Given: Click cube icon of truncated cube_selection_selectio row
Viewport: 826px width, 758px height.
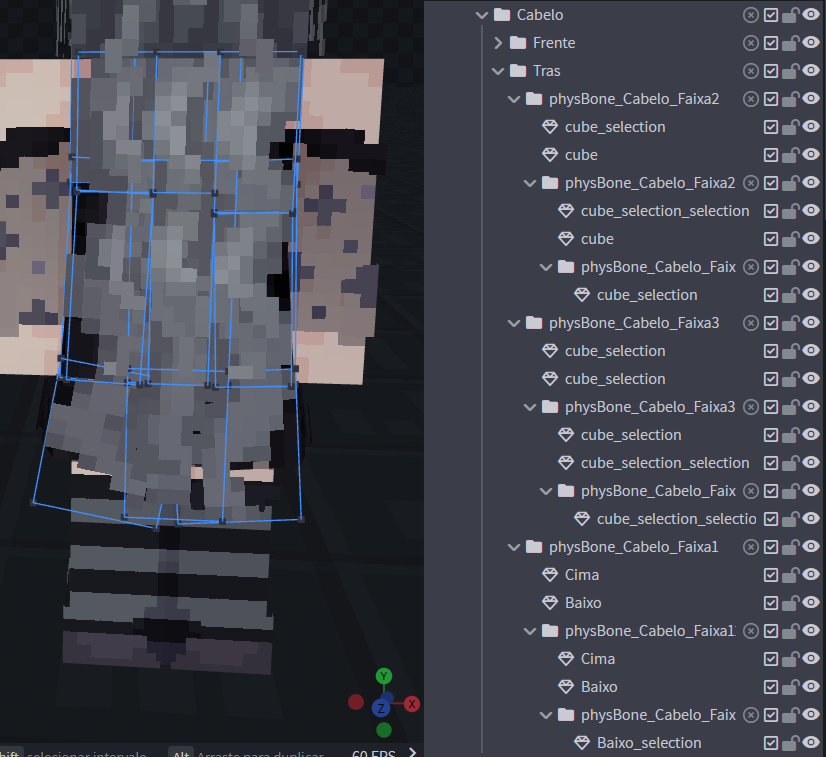Looking at the screenshot, I should tap(582, 519).
